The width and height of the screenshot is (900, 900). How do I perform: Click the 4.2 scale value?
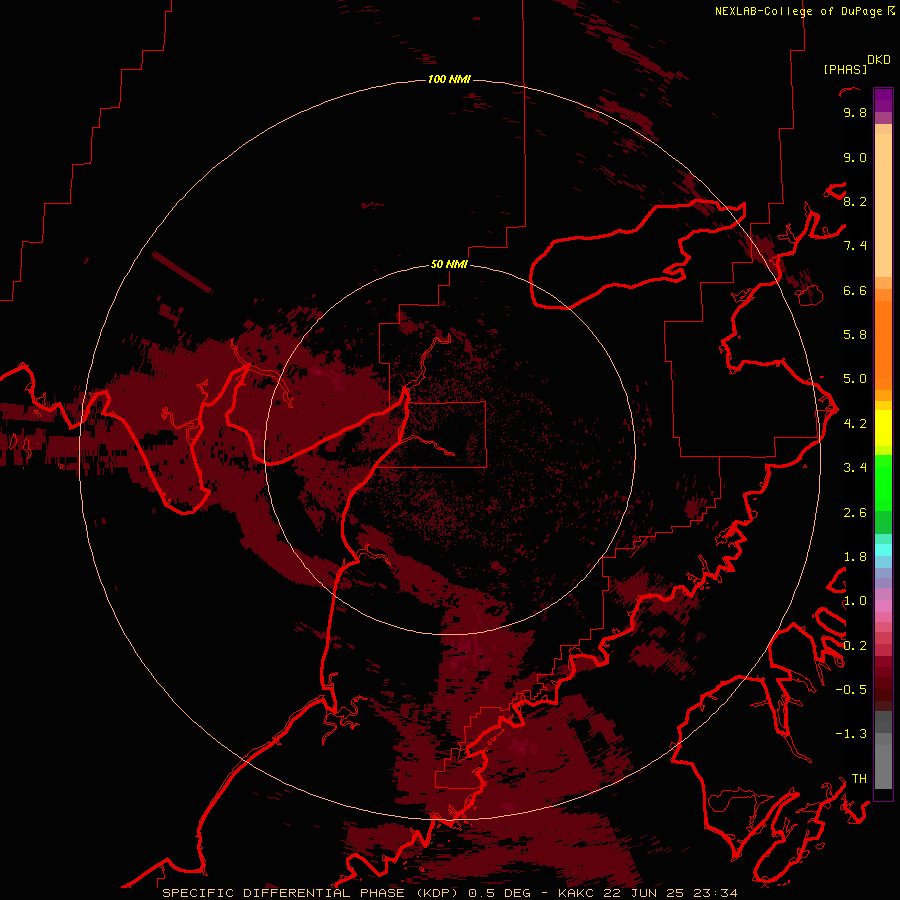click(855, 424)
